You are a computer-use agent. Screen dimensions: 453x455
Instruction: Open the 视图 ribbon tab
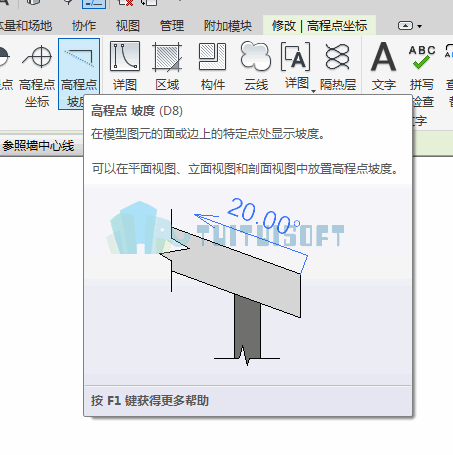click(128, 26)
